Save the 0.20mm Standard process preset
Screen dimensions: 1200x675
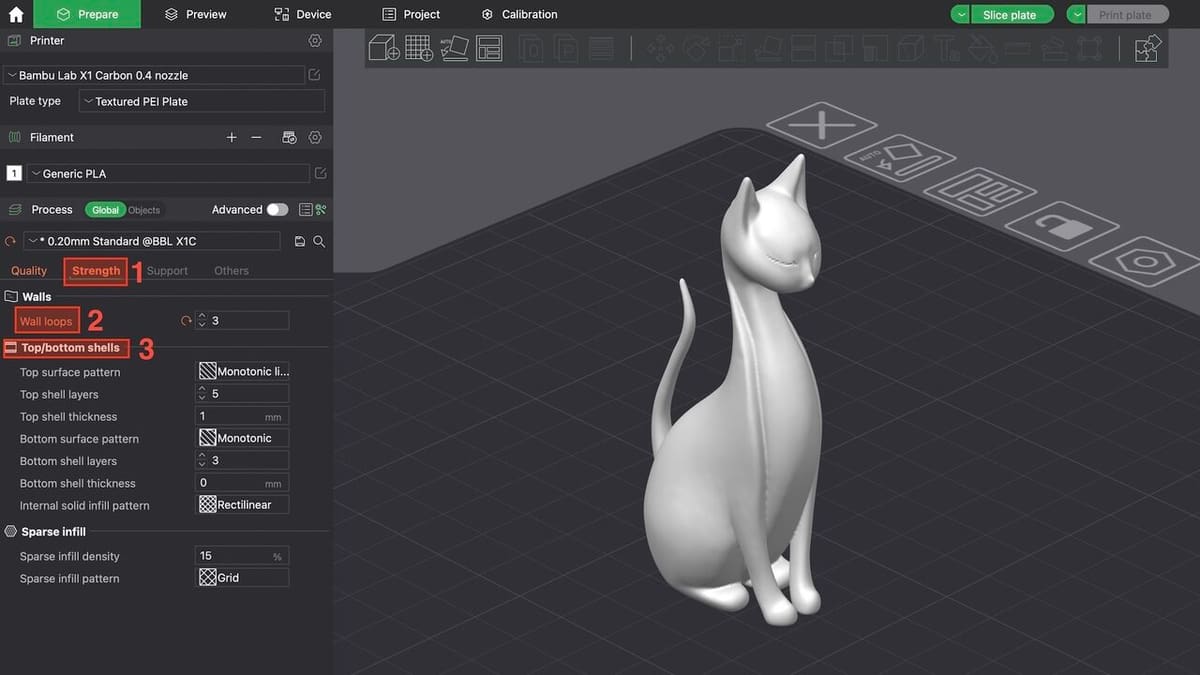pyautogui.click(x=300, y=241)
